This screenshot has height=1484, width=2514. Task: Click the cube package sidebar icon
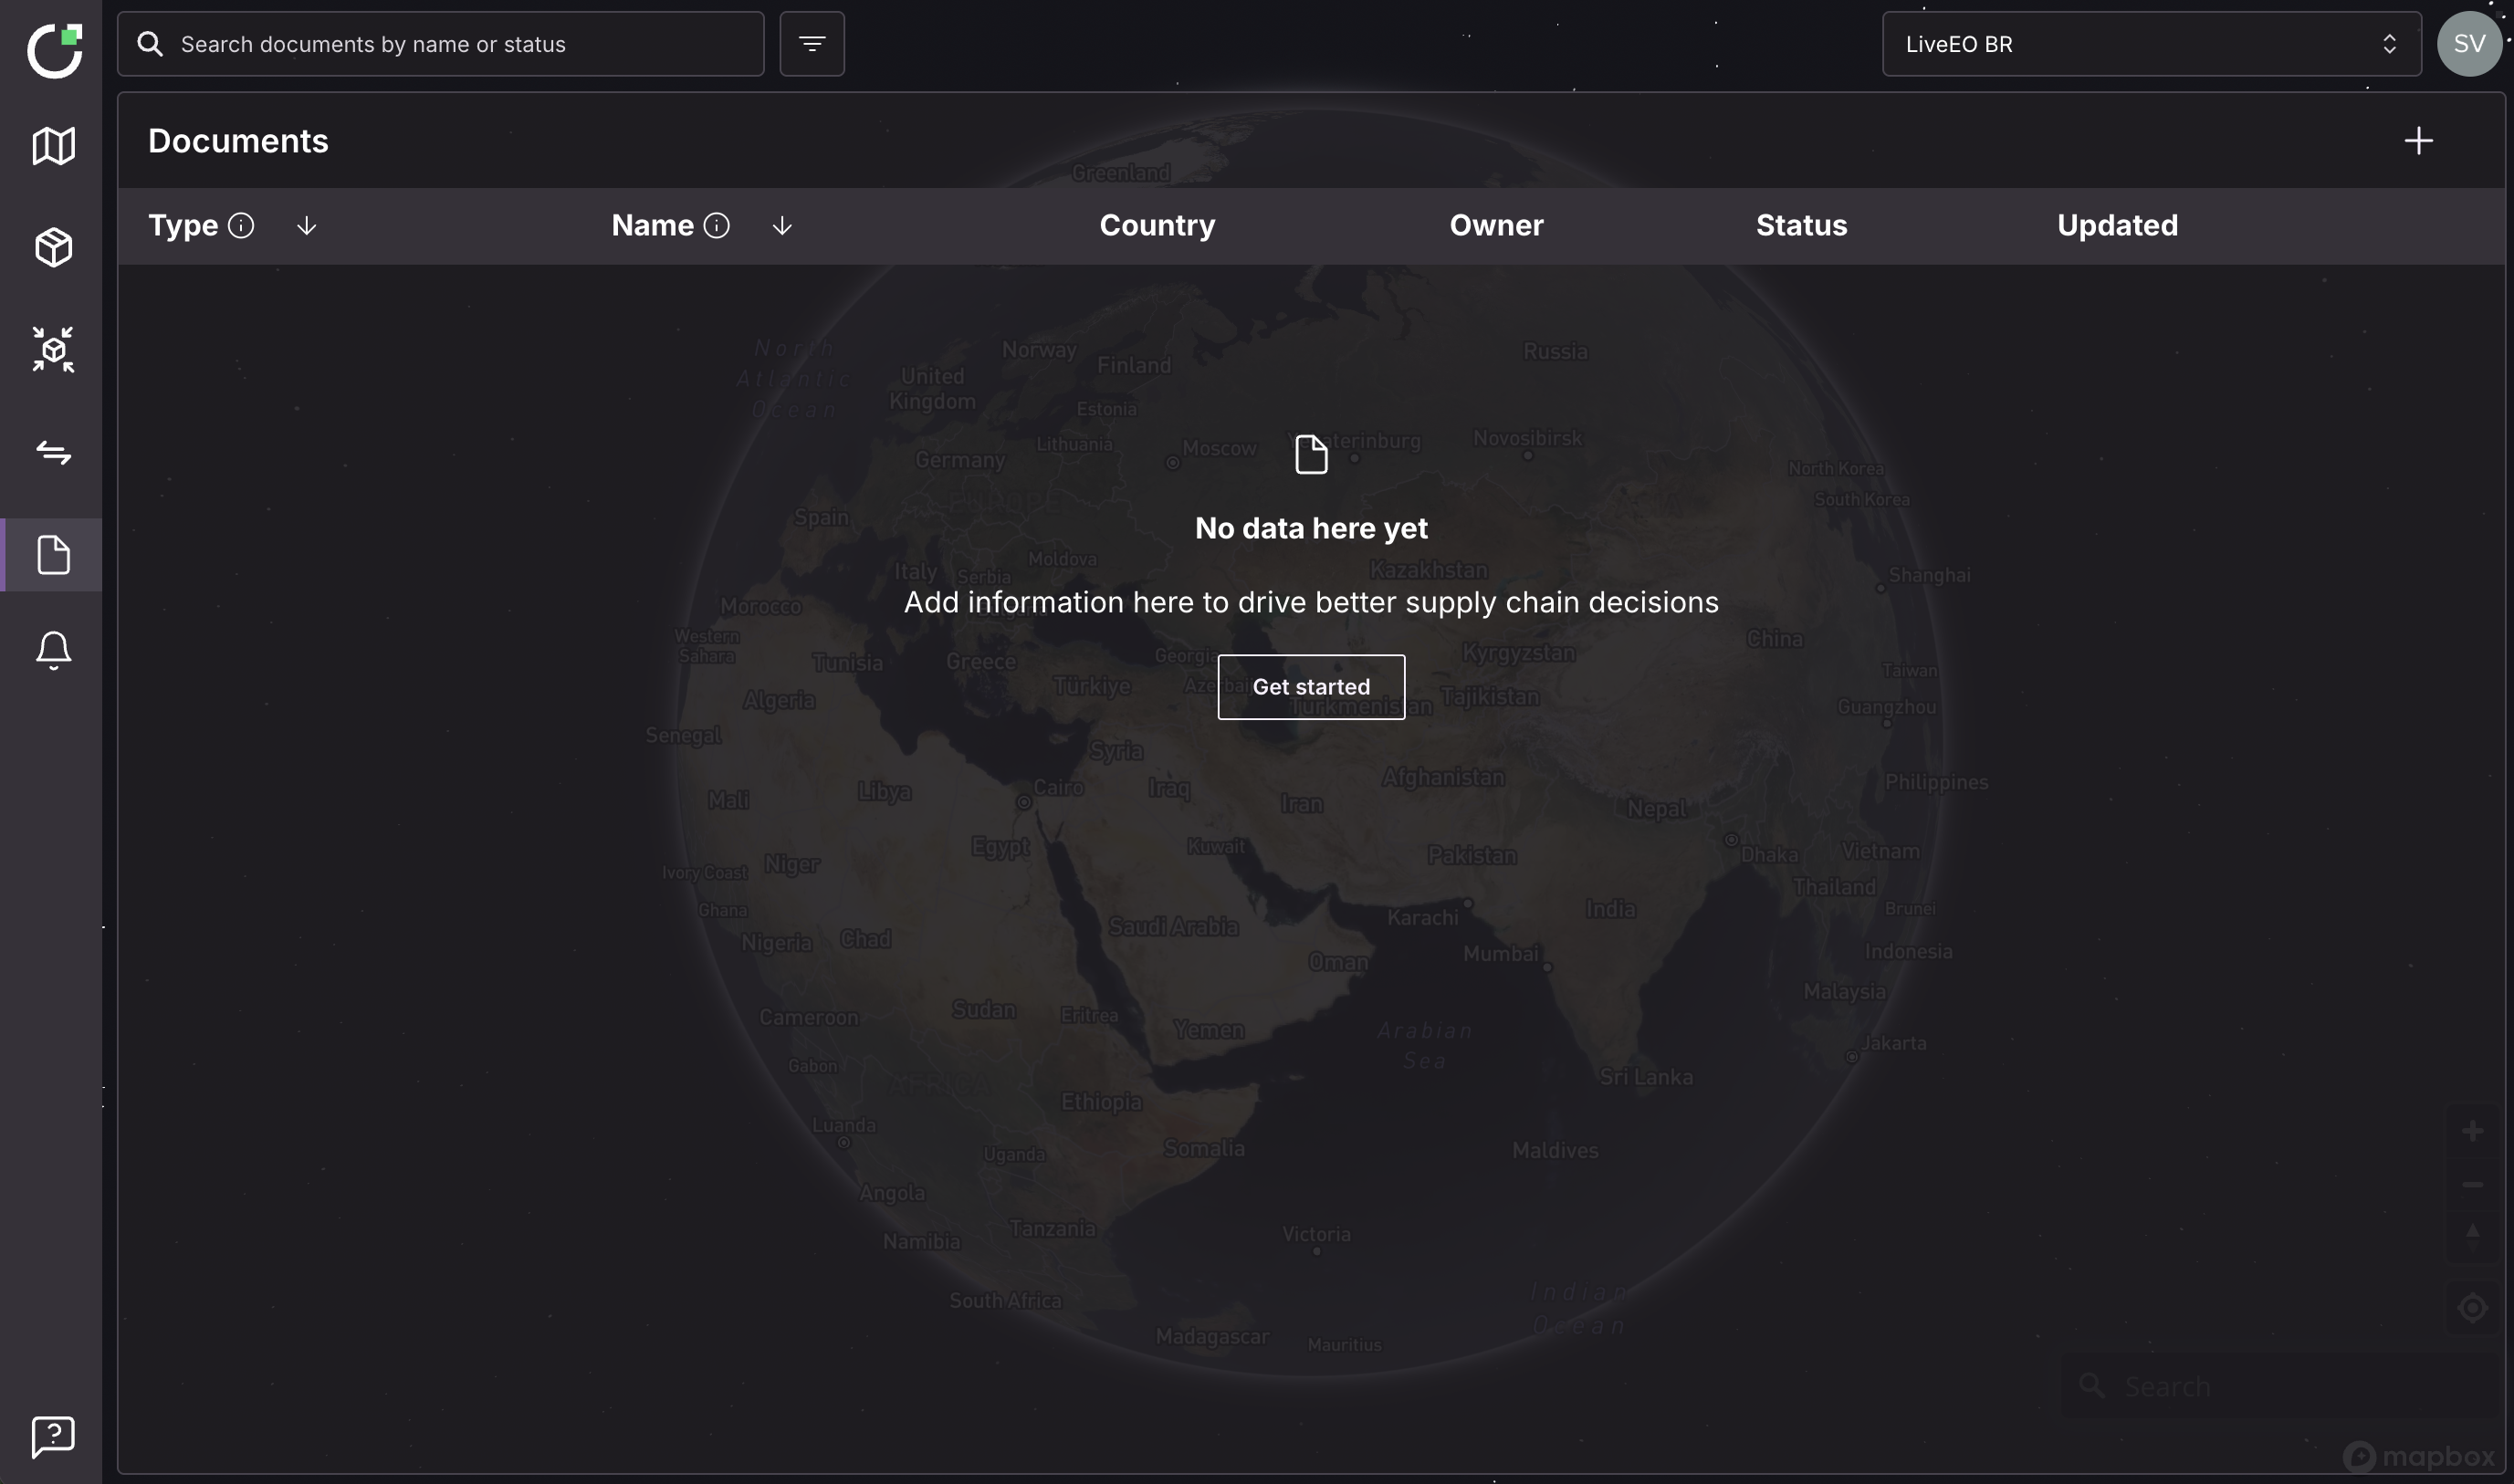[x=53, y=247]
